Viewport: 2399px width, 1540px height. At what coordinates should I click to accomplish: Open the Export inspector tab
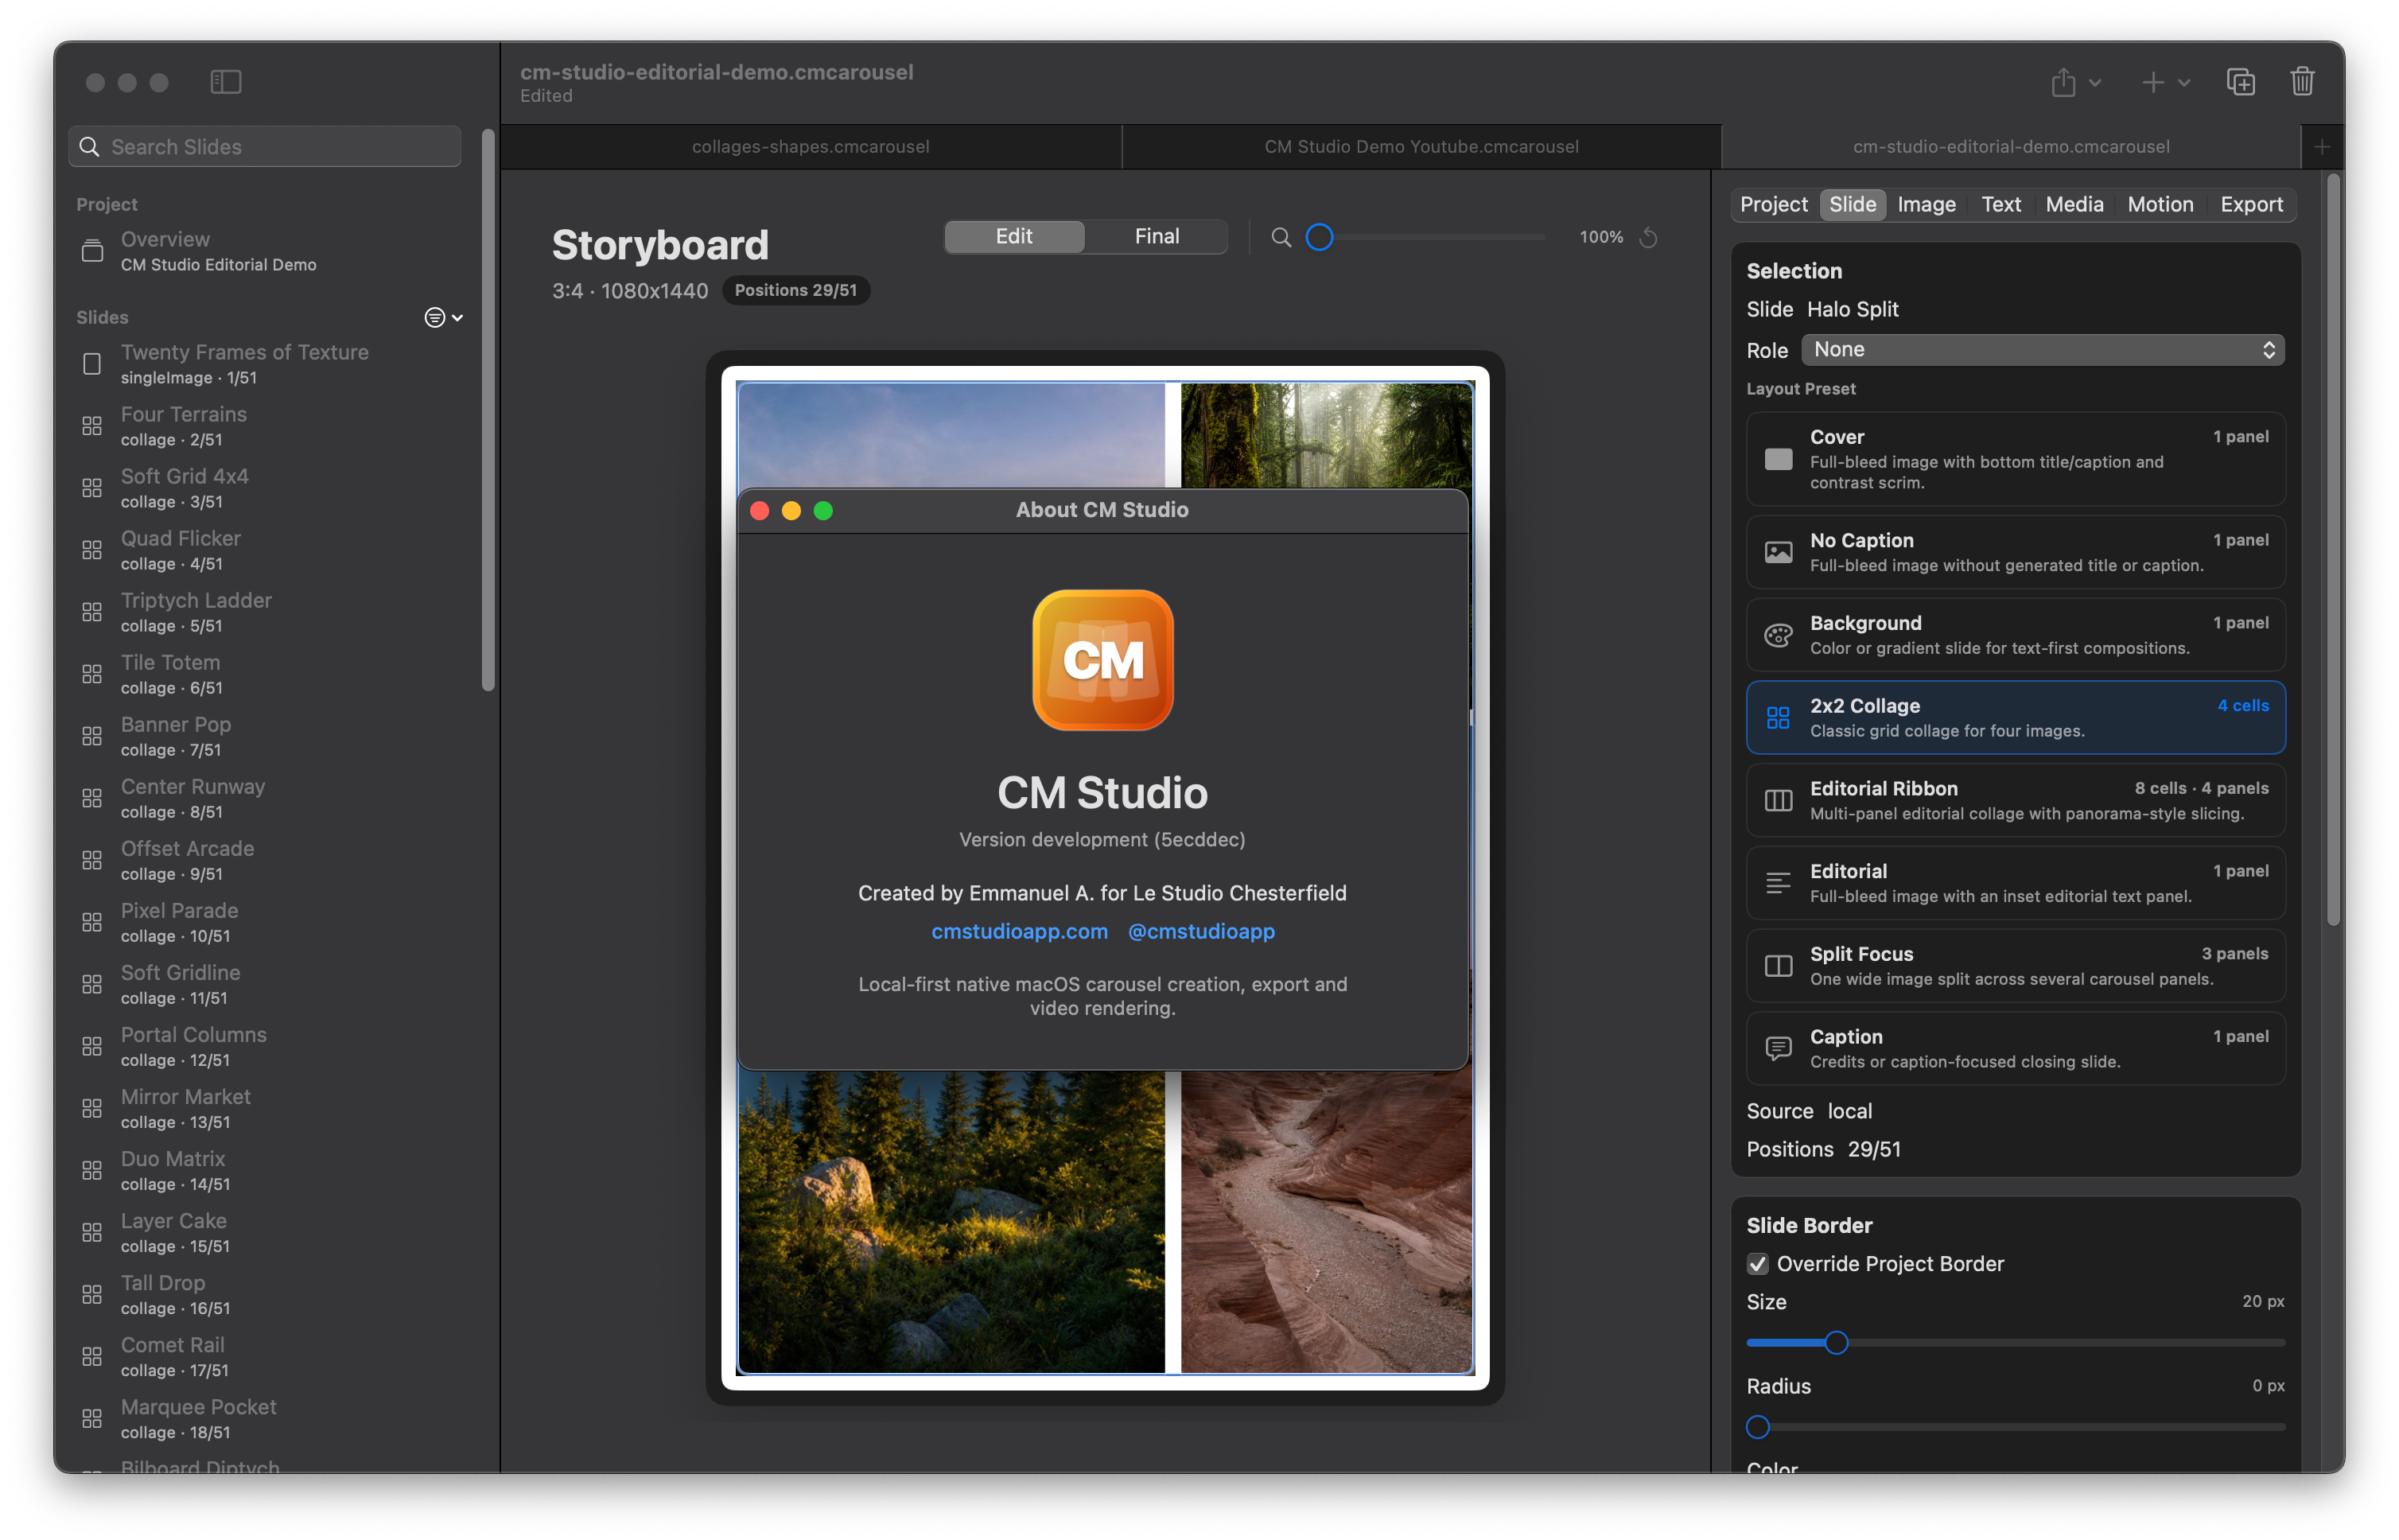click(x=2251, y=205)
